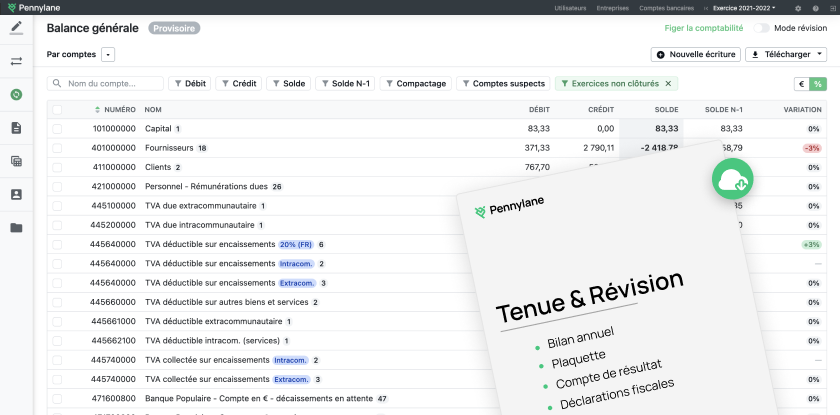Click TVA déductible extracommunautaire row name
The image size is (840, 415).
[214, 322]
